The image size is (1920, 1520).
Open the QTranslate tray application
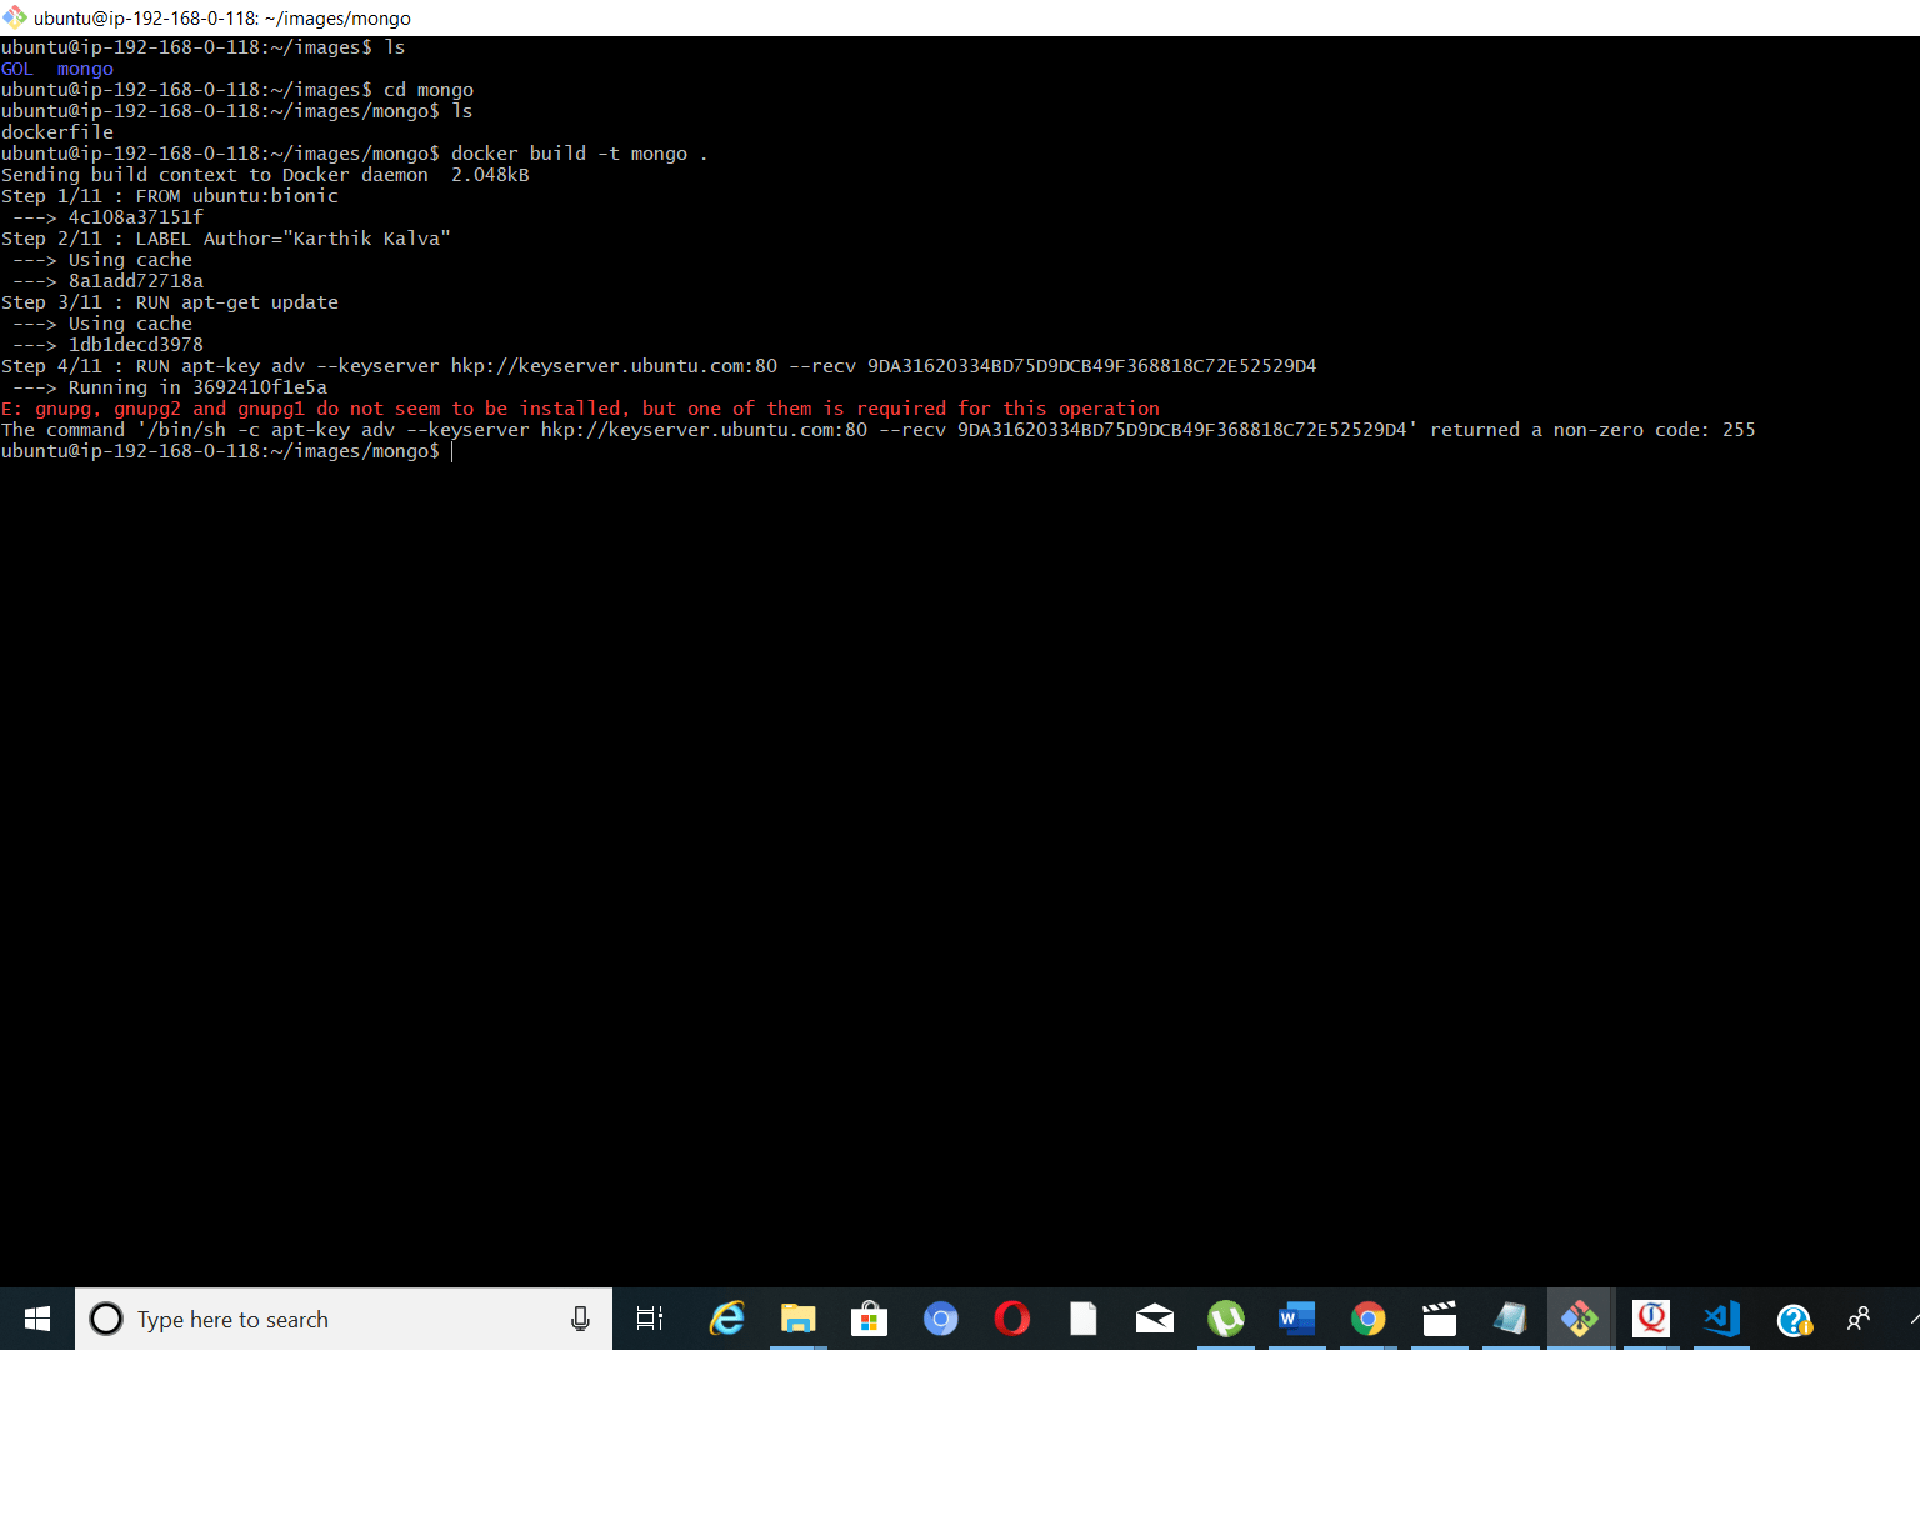point(1651,1319)
